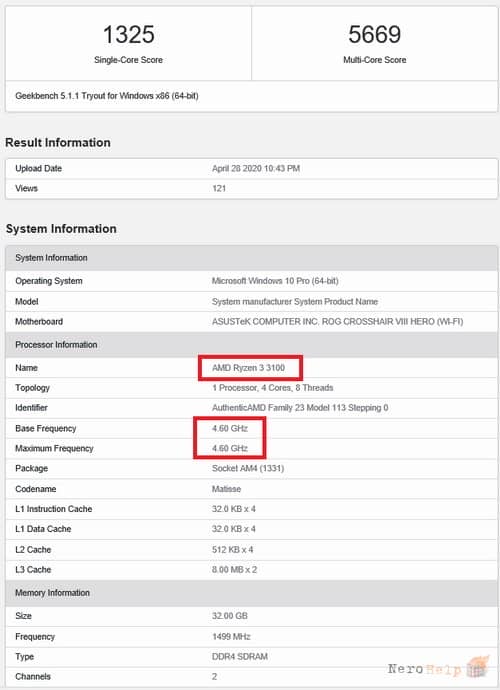Click the highlighted AMD Ryzen 3 3100 name

click(248, 368)
